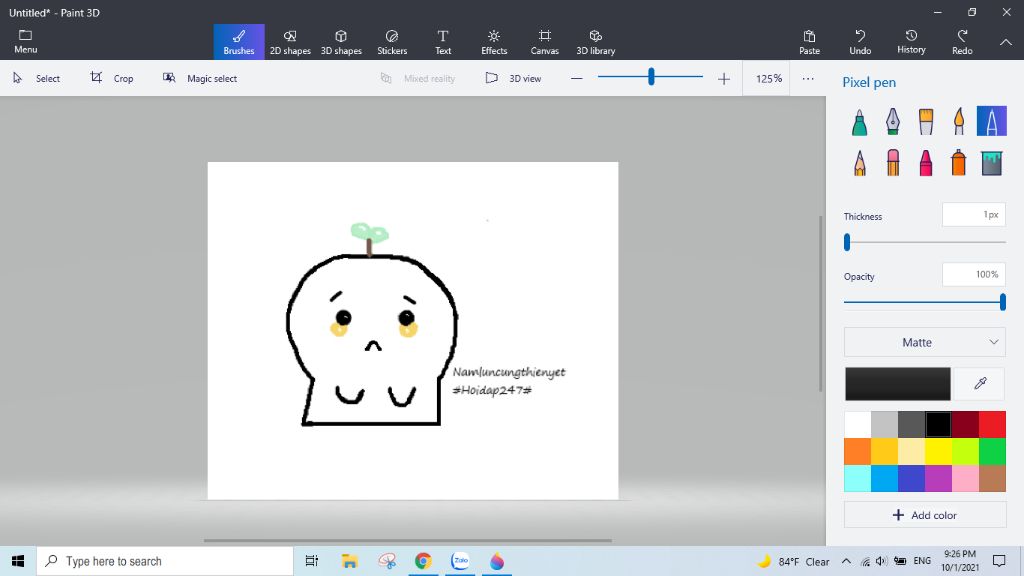This screenshot has width=1024, height=576.
Task: Pick the Watercolor brush
Action: click(x=959, y=122)
